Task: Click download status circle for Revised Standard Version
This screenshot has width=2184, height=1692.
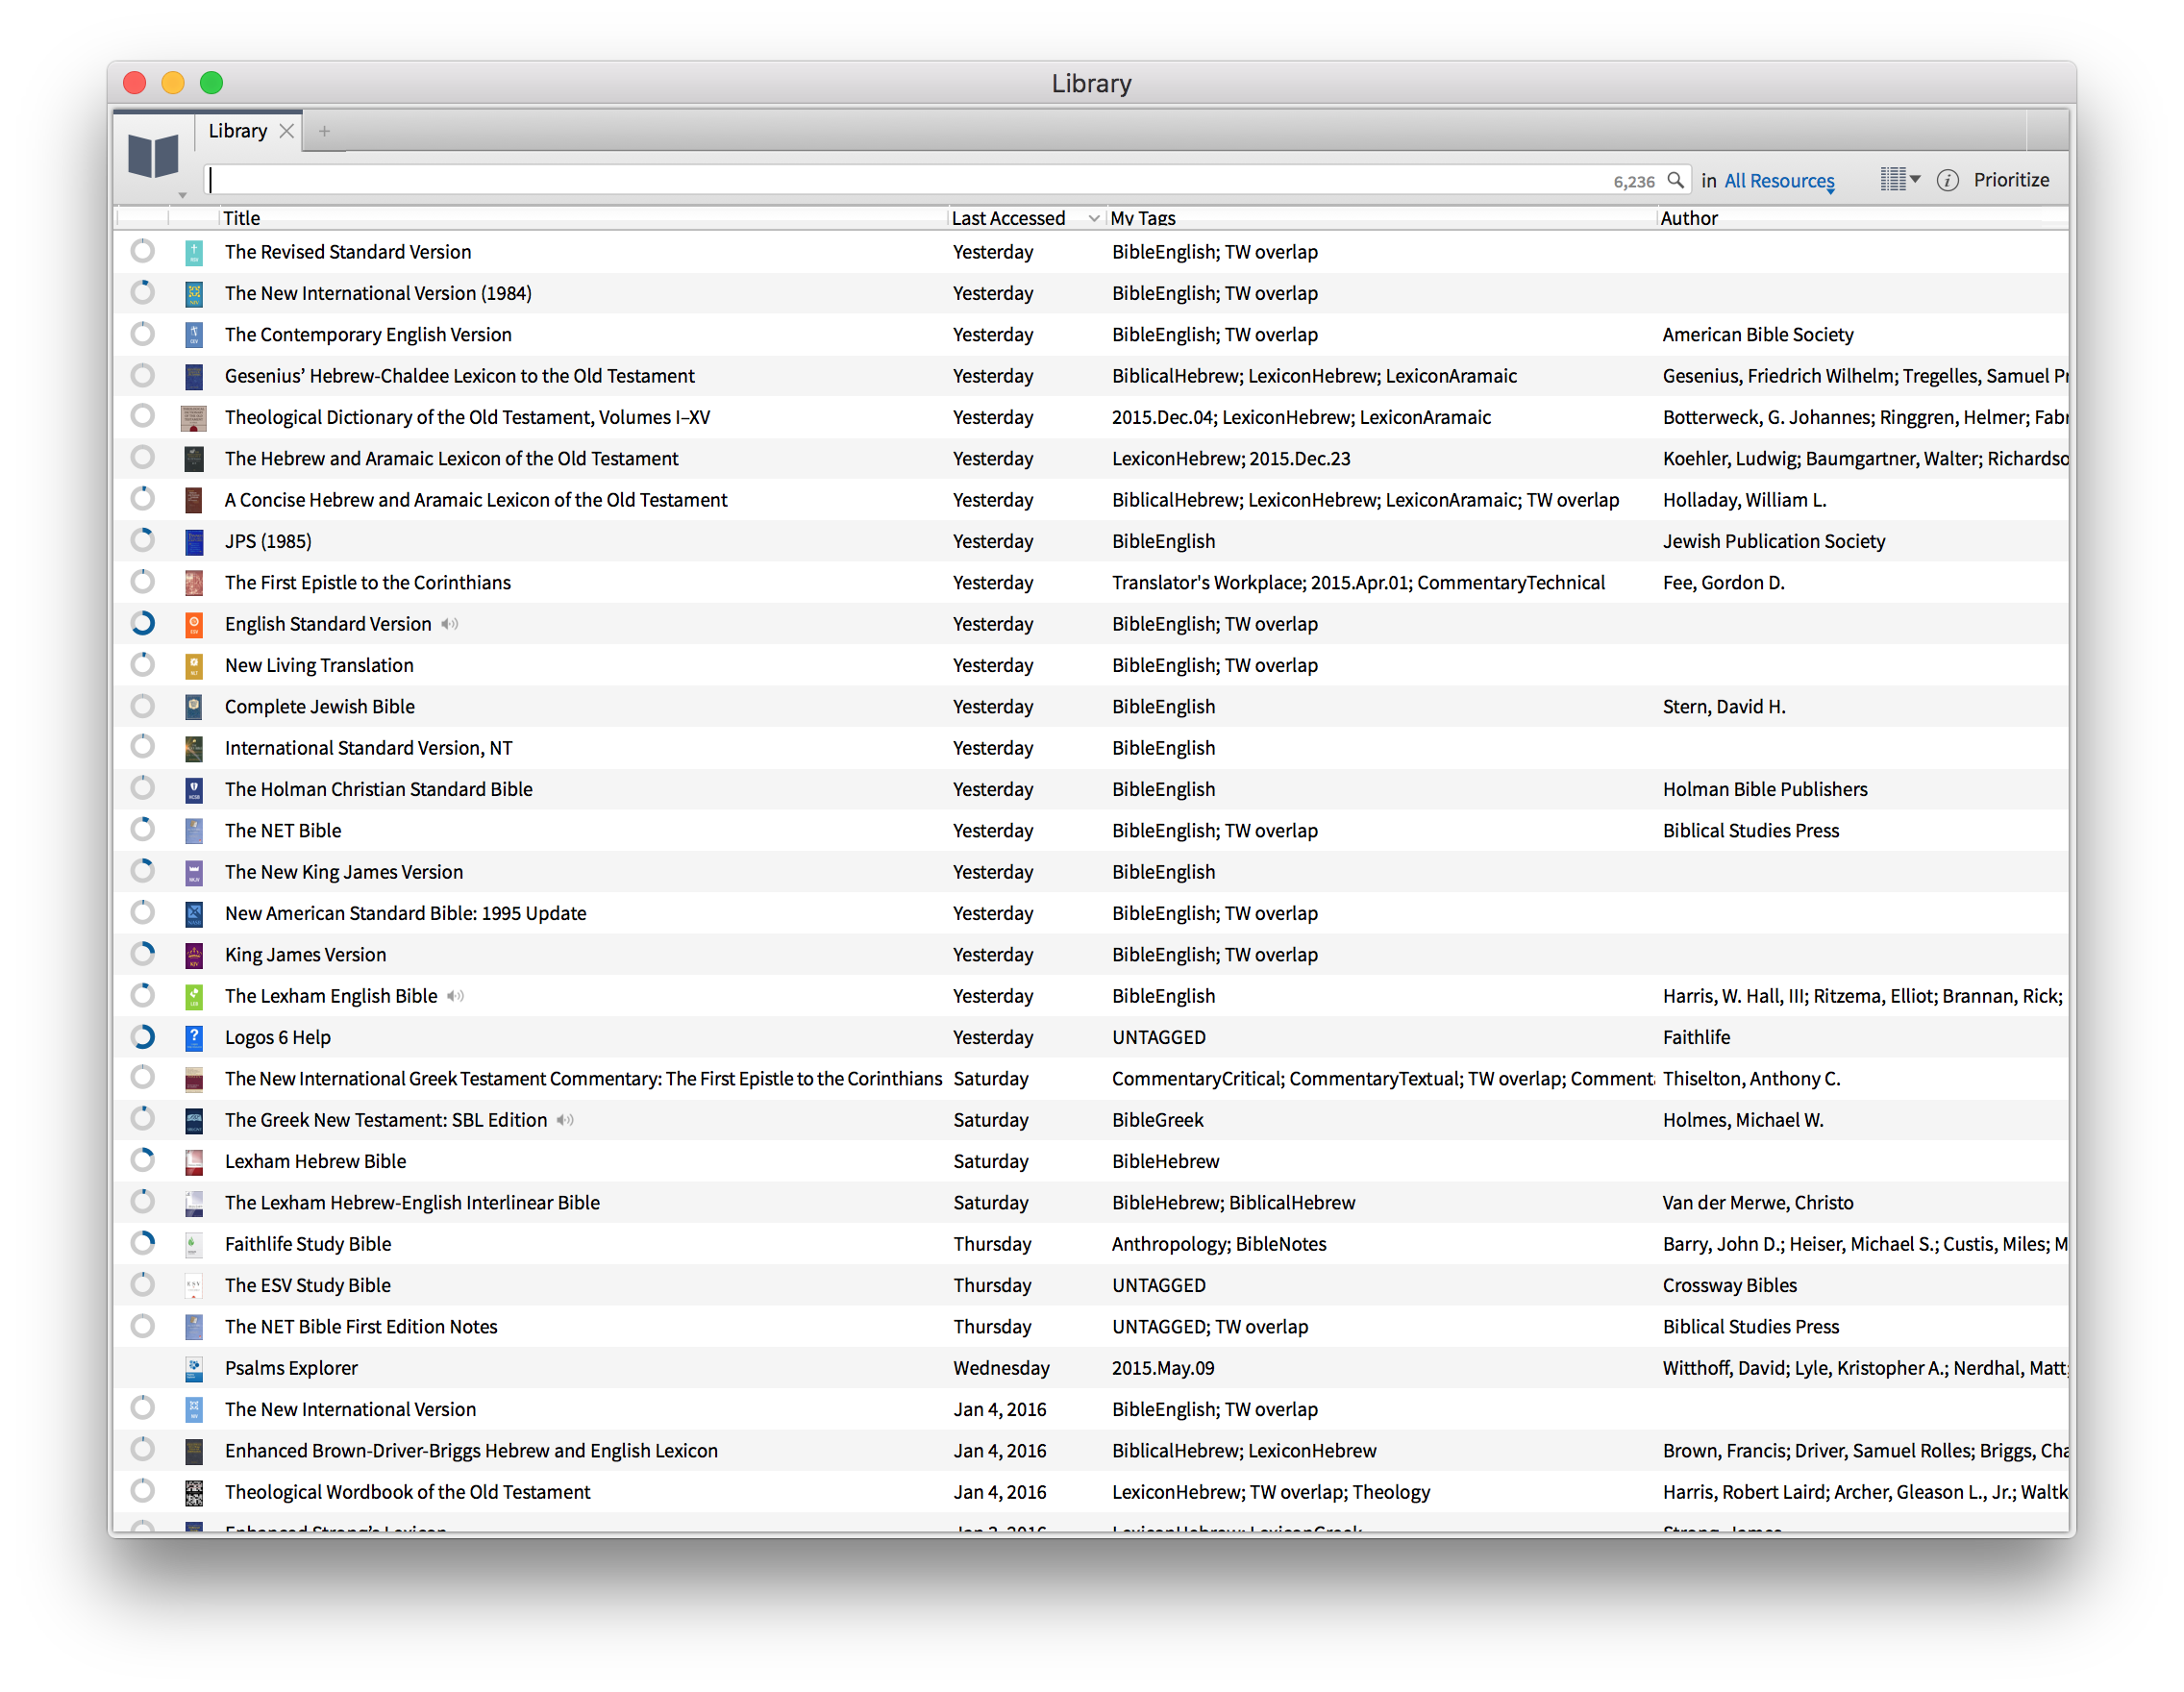Action: pos(143,251)
